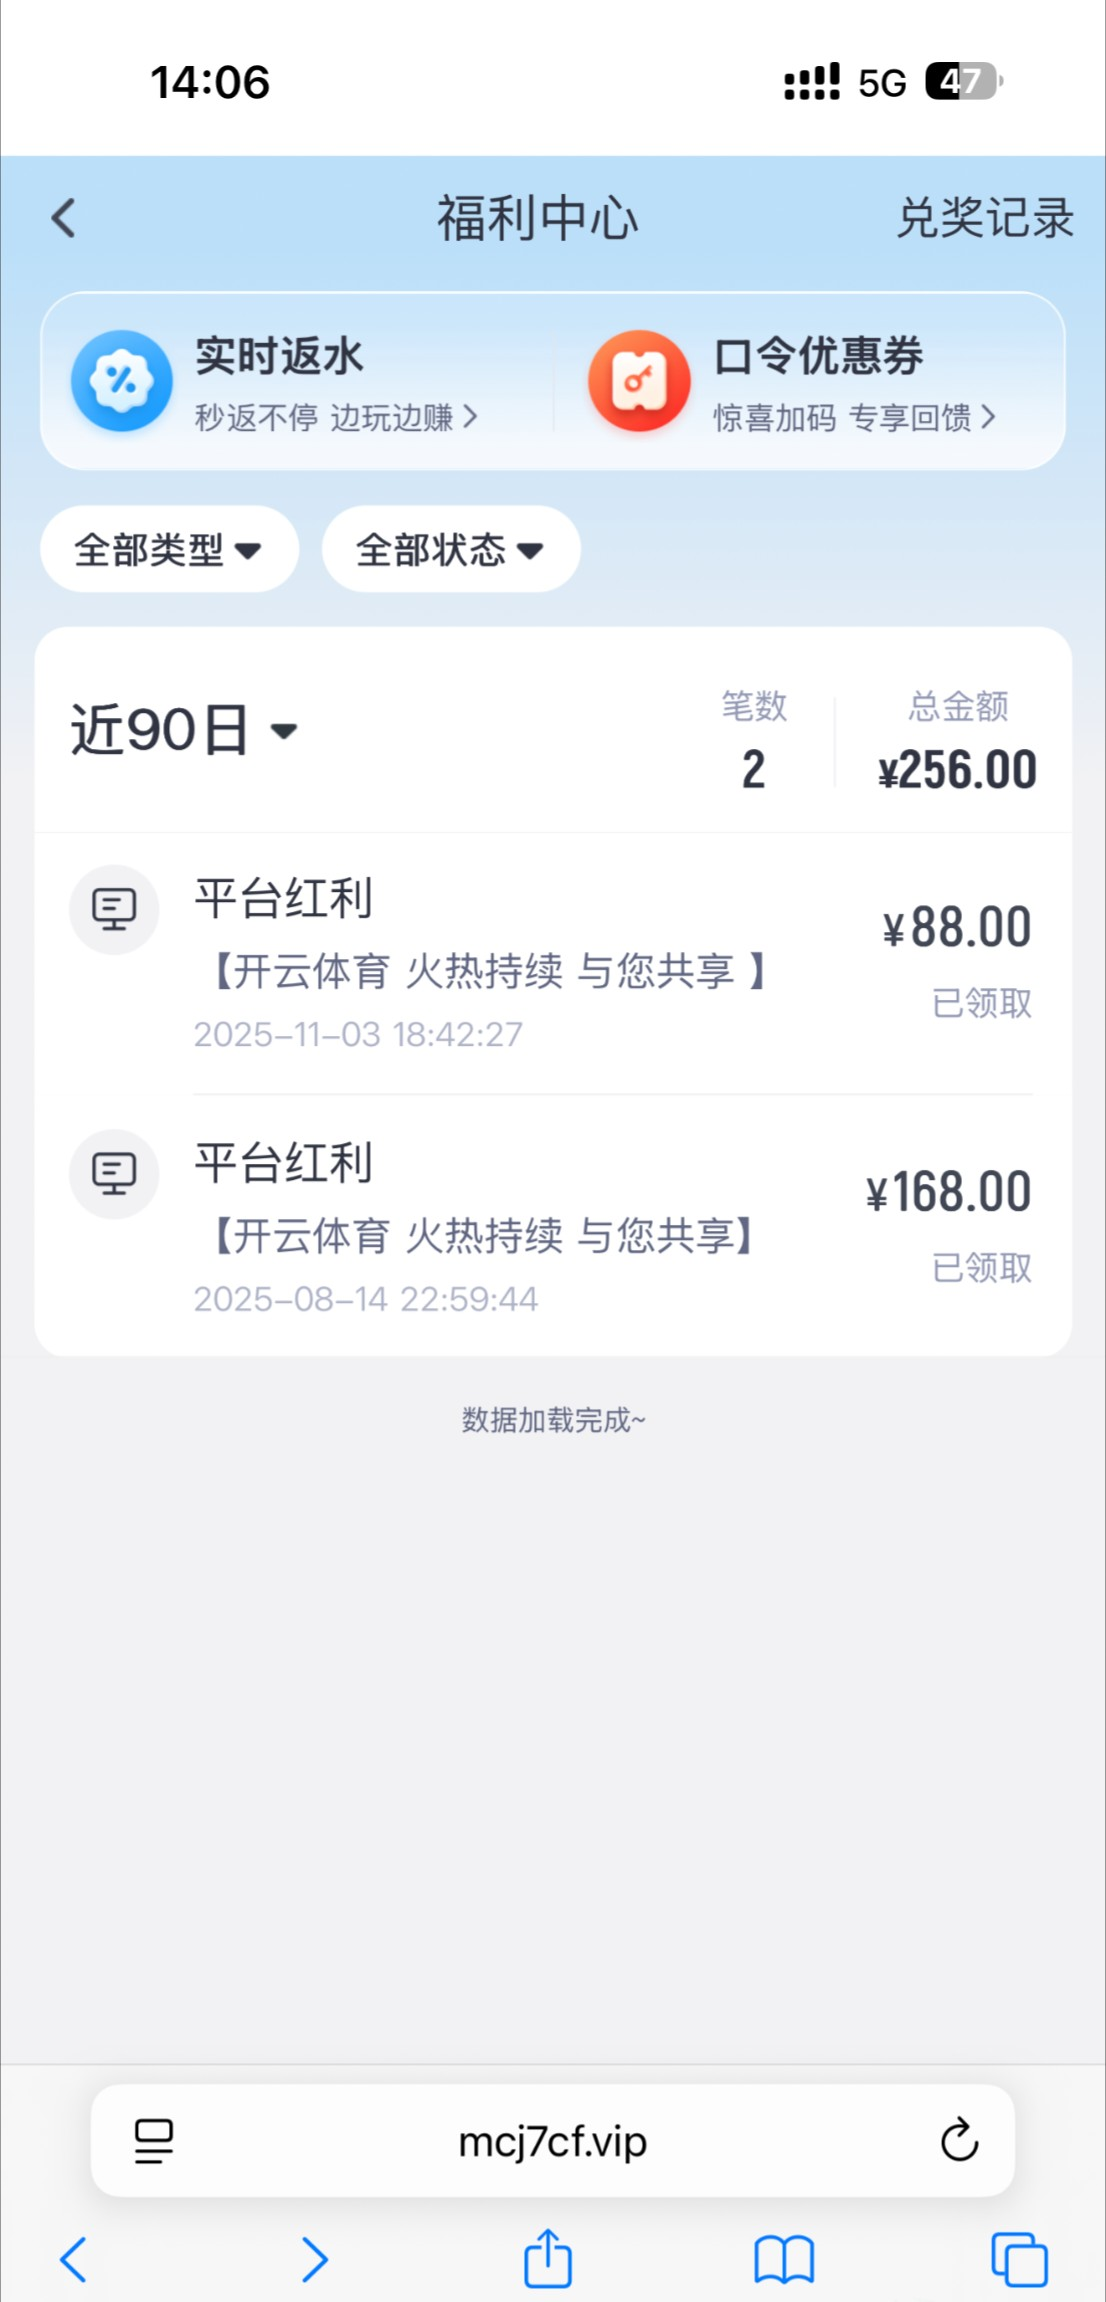Expand the 全部状态 filter dropdown

tap(450, 549)
